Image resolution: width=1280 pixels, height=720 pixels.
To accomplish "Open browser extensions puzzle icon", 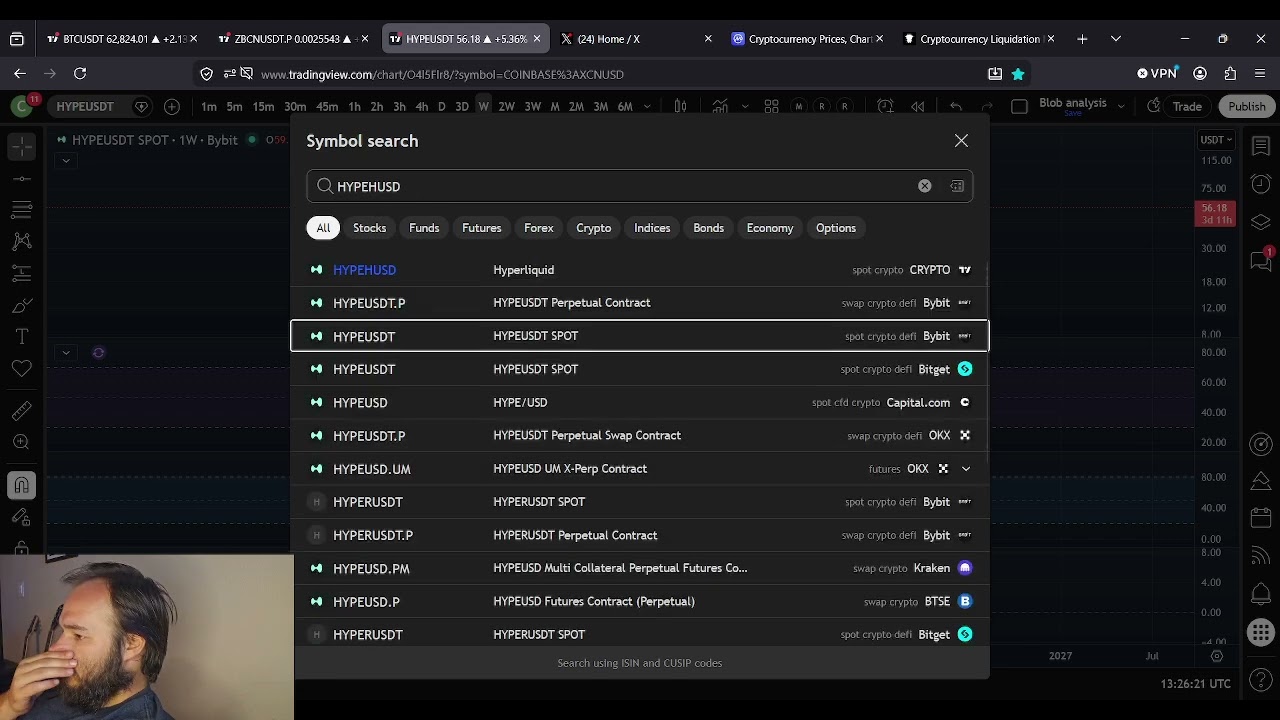I will coord(1230,73).
